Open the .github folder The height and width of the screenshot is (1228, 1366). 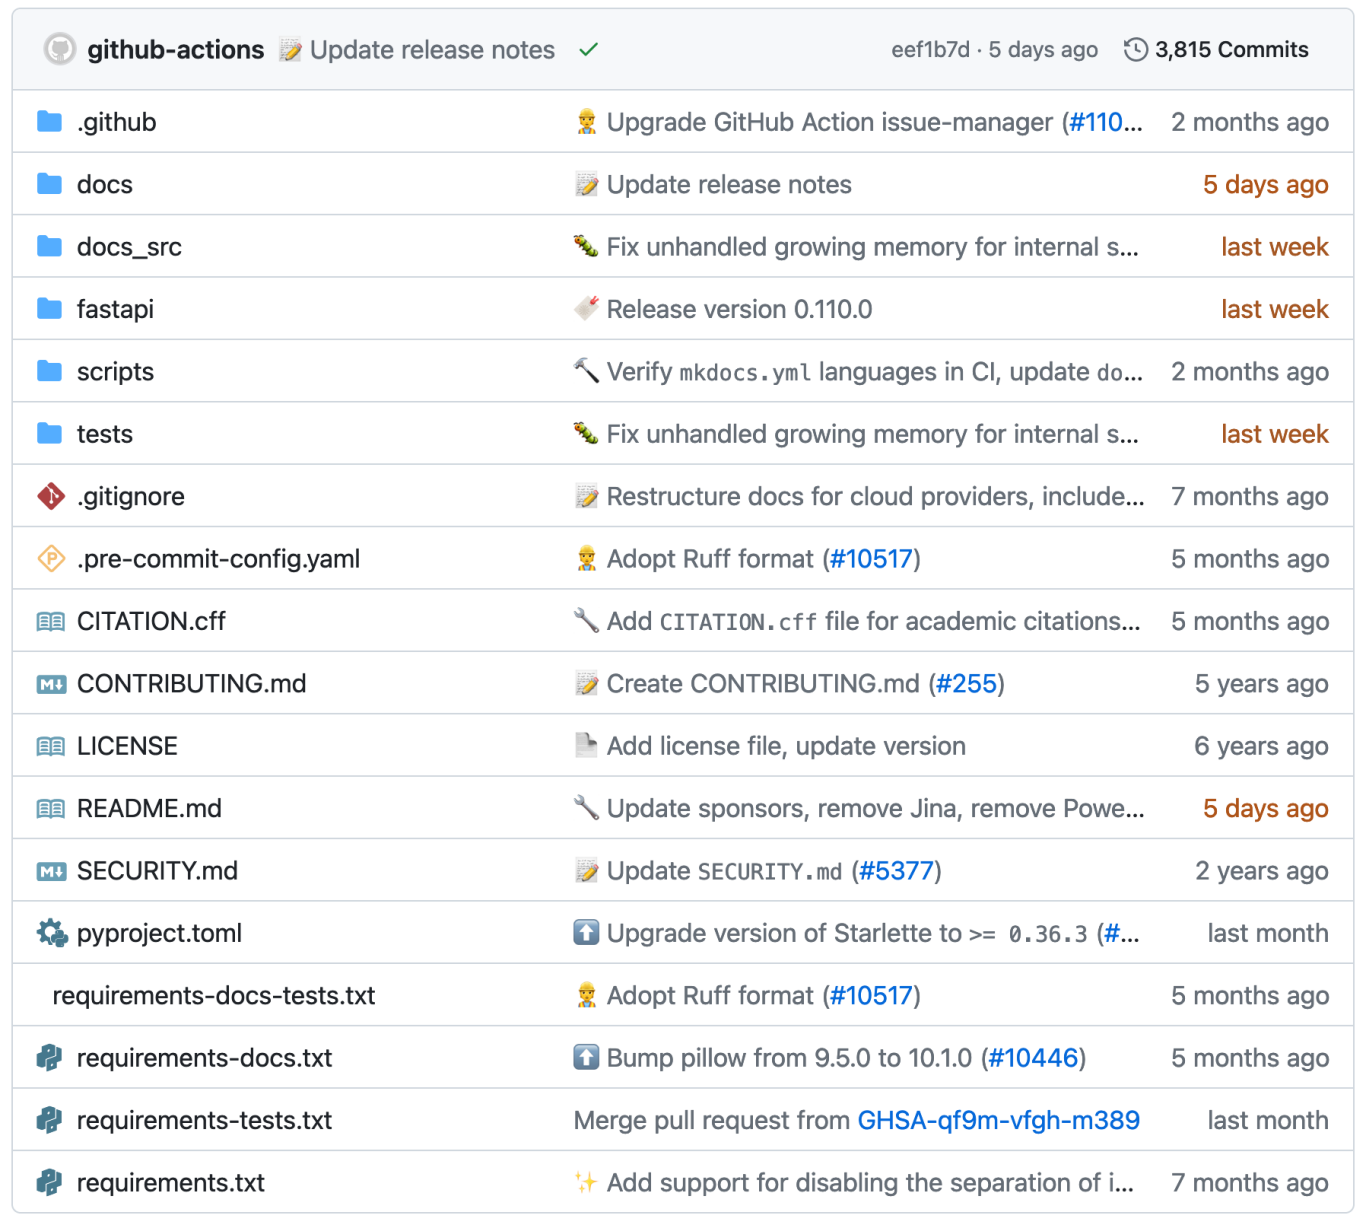point(117,121)
